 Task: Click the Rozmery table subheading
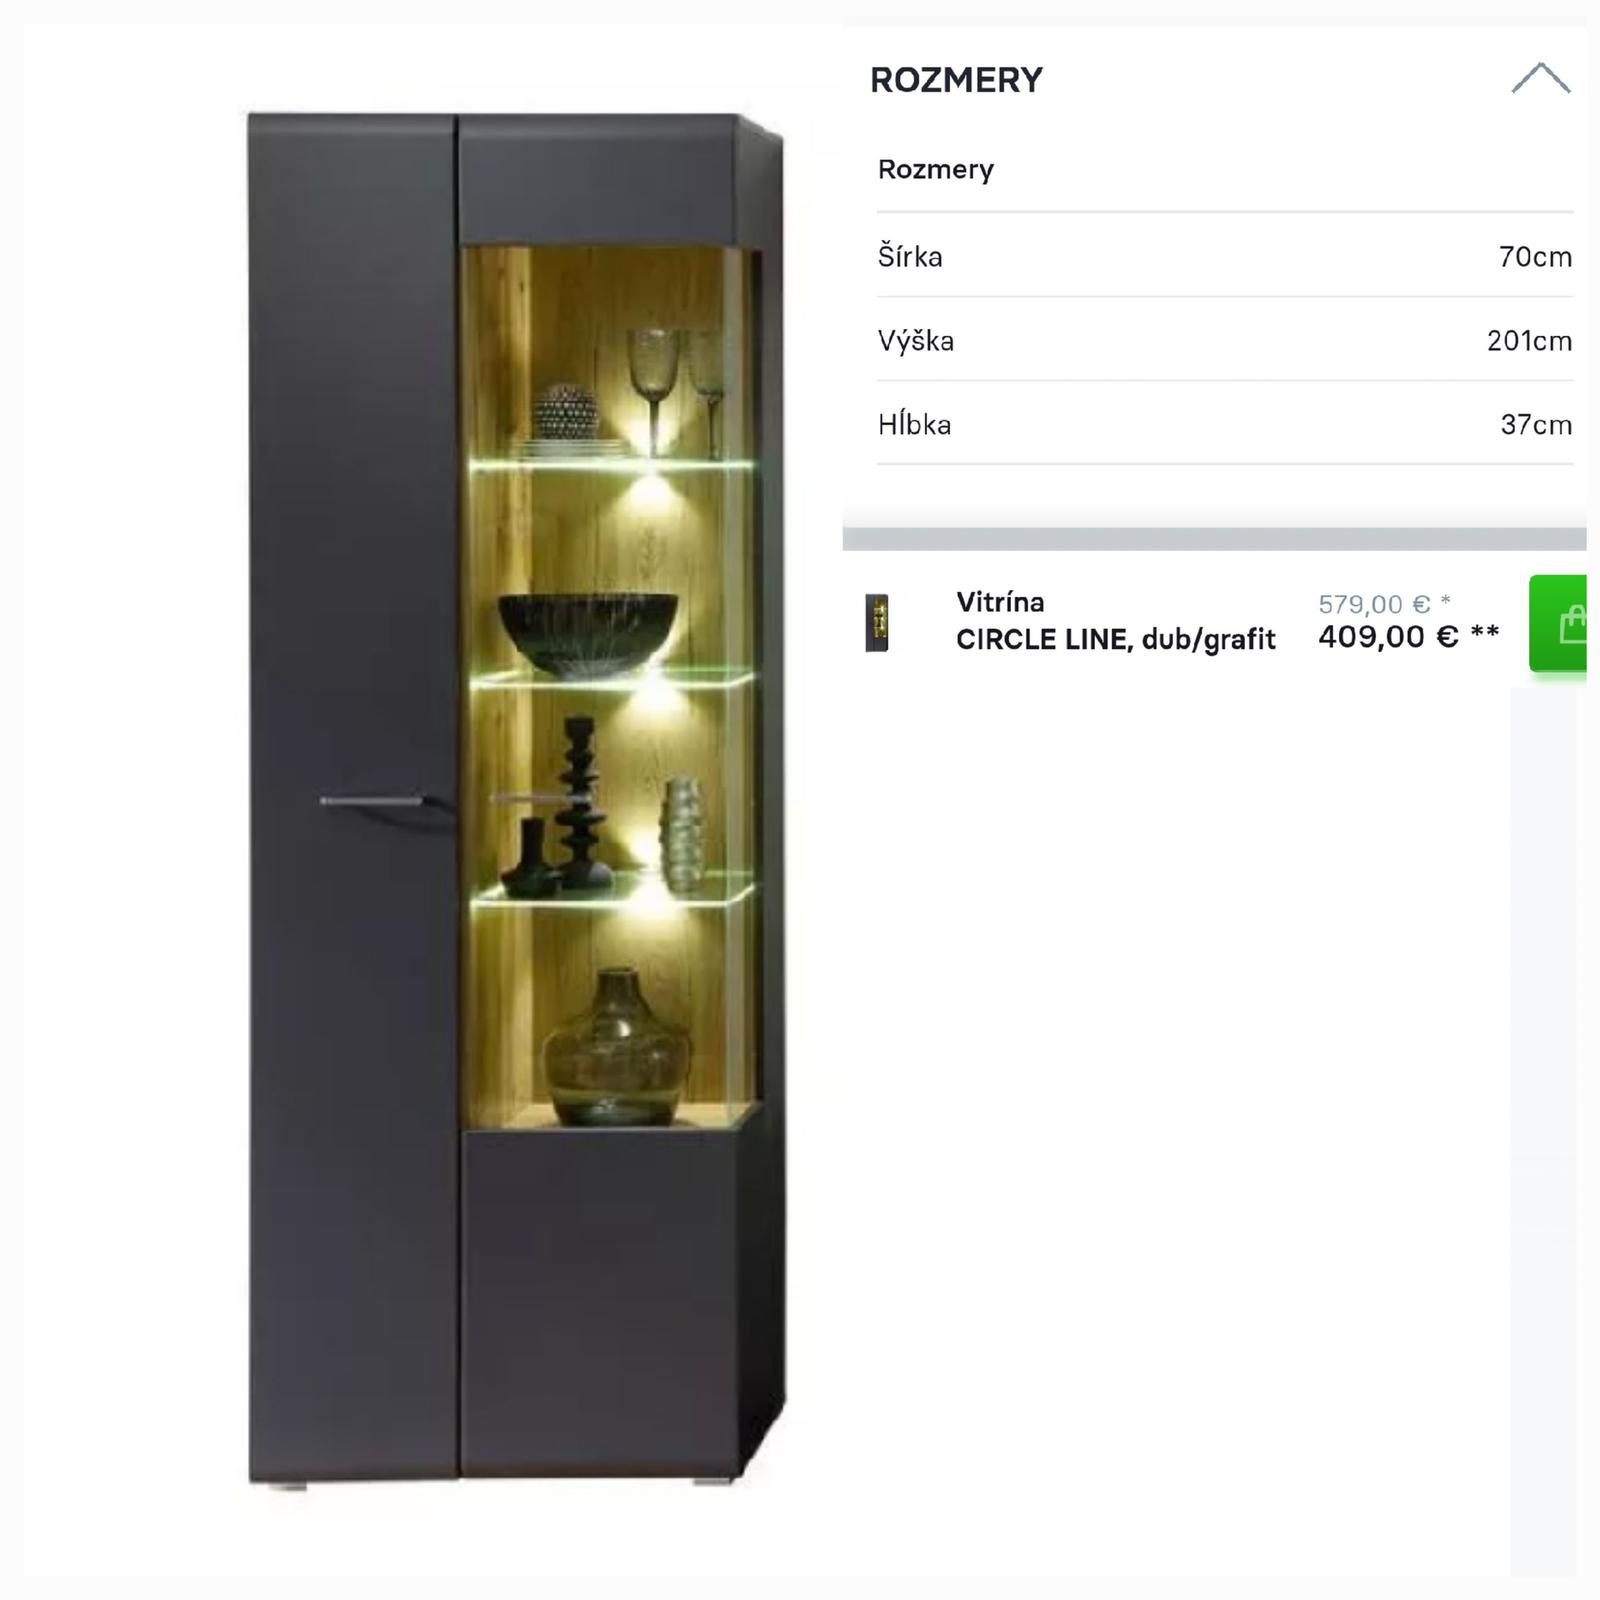coord(936,169)
